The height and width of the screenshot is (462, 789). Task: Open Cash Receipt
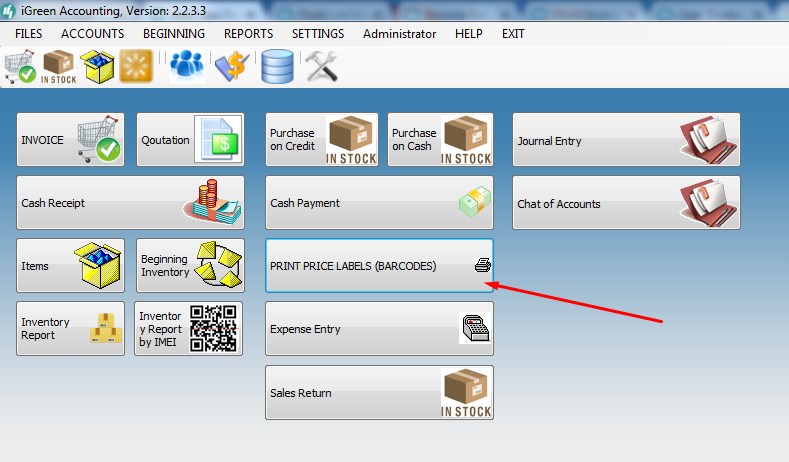click(x=130, y=202)
